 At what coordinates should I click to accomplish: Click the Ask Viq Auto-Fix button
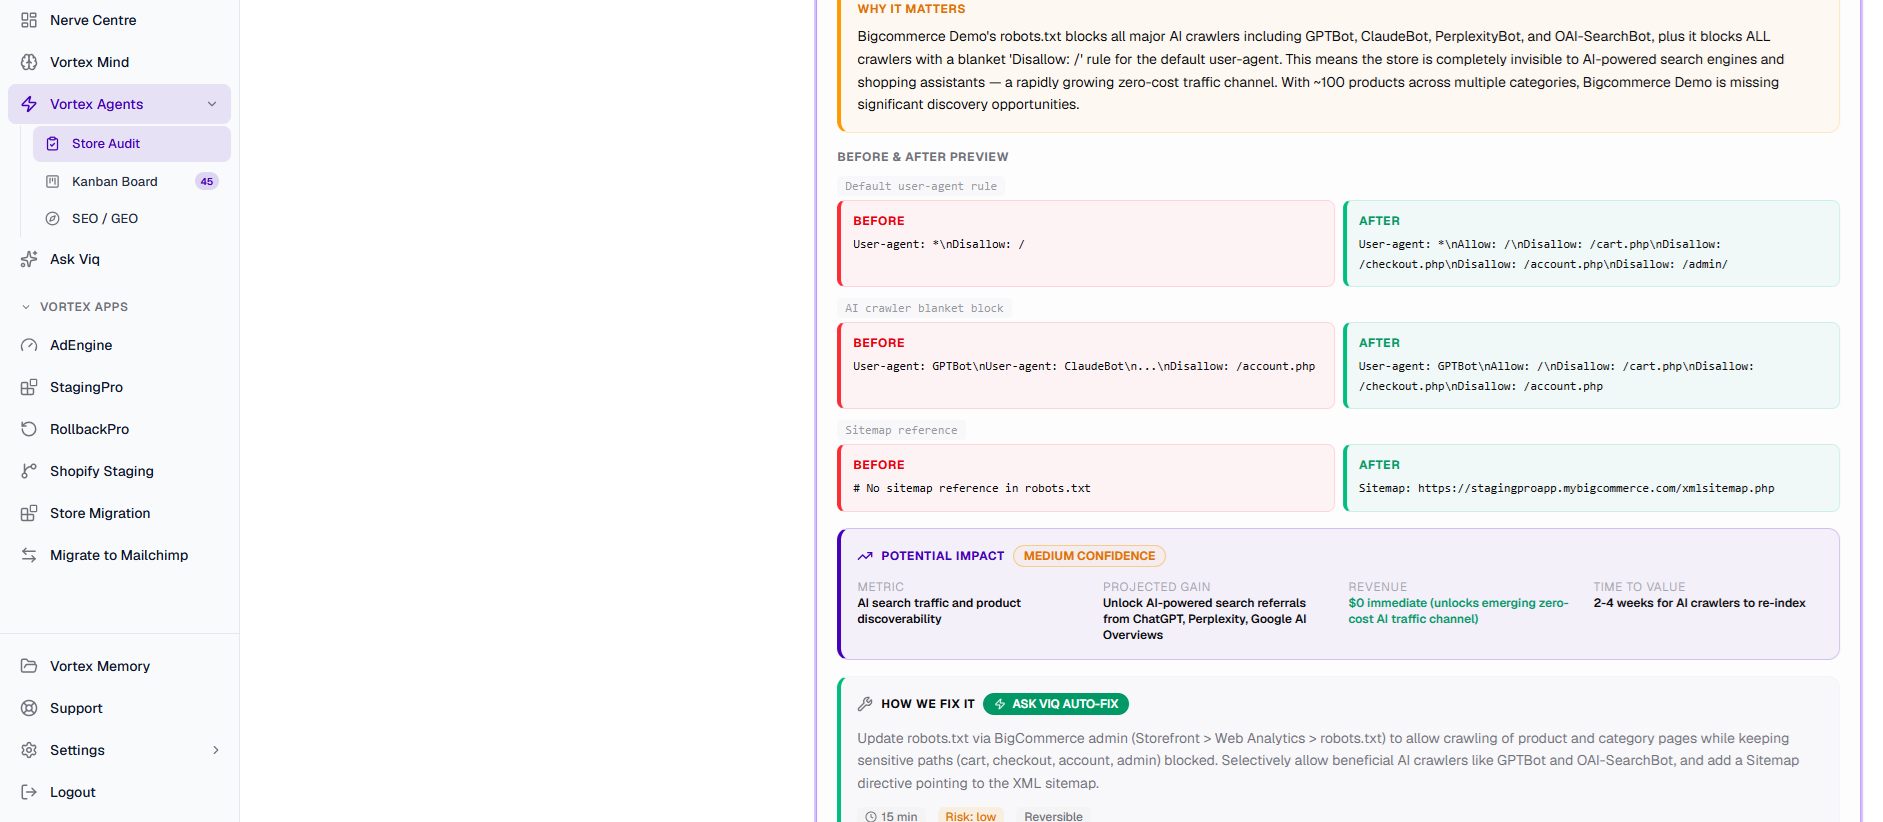[x=1056, y=704]
